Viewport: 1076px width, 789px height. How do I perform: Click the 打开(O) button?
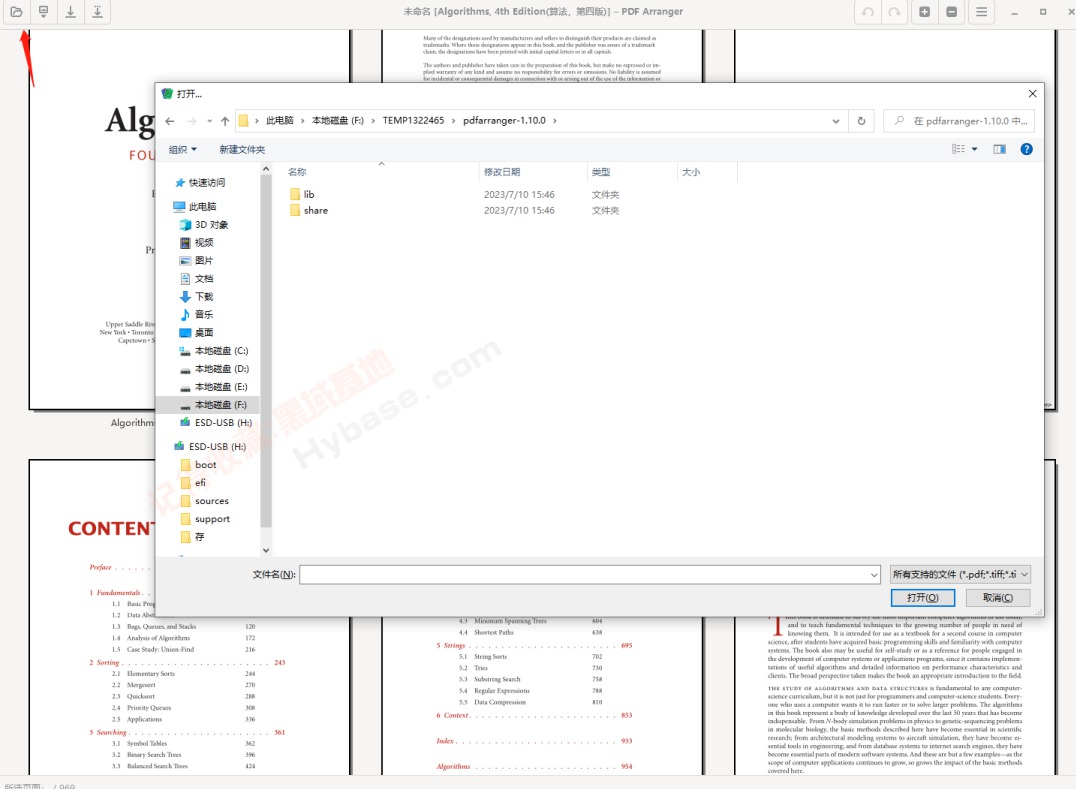pyautogui.click(x=923, y=598)
